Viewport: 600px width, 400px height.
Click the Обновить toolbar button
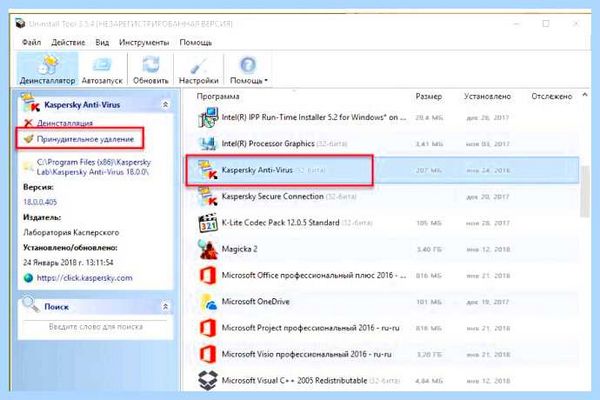(x=150, y=69)
